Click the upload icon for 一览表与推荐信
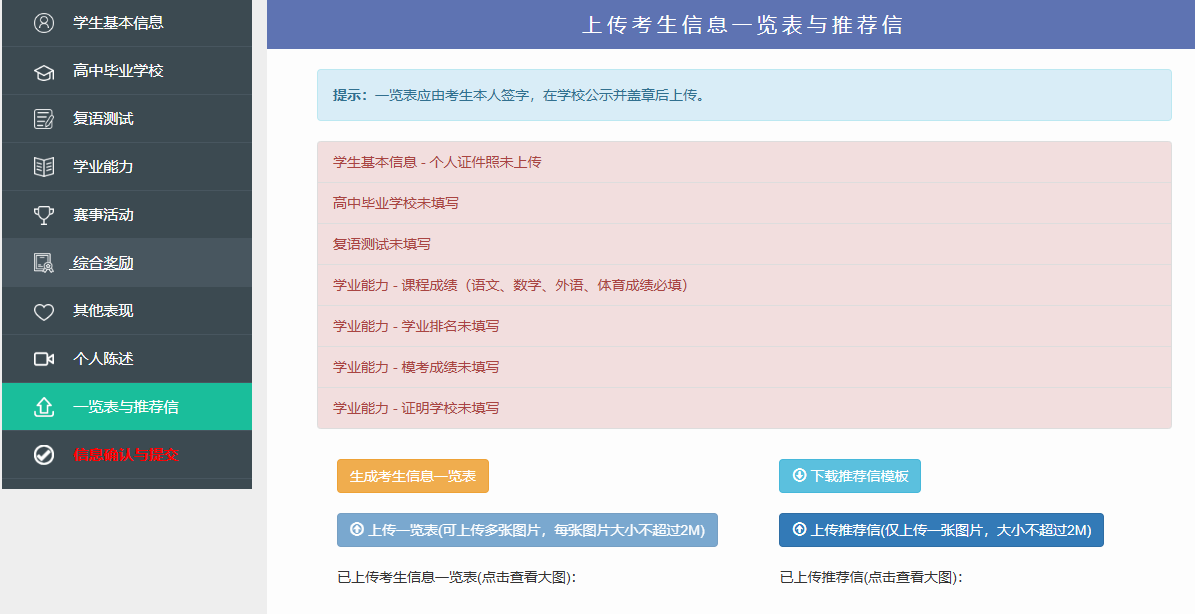This screenshot has height=614, width=1195. pyautogui.click(x=44, y=407)
